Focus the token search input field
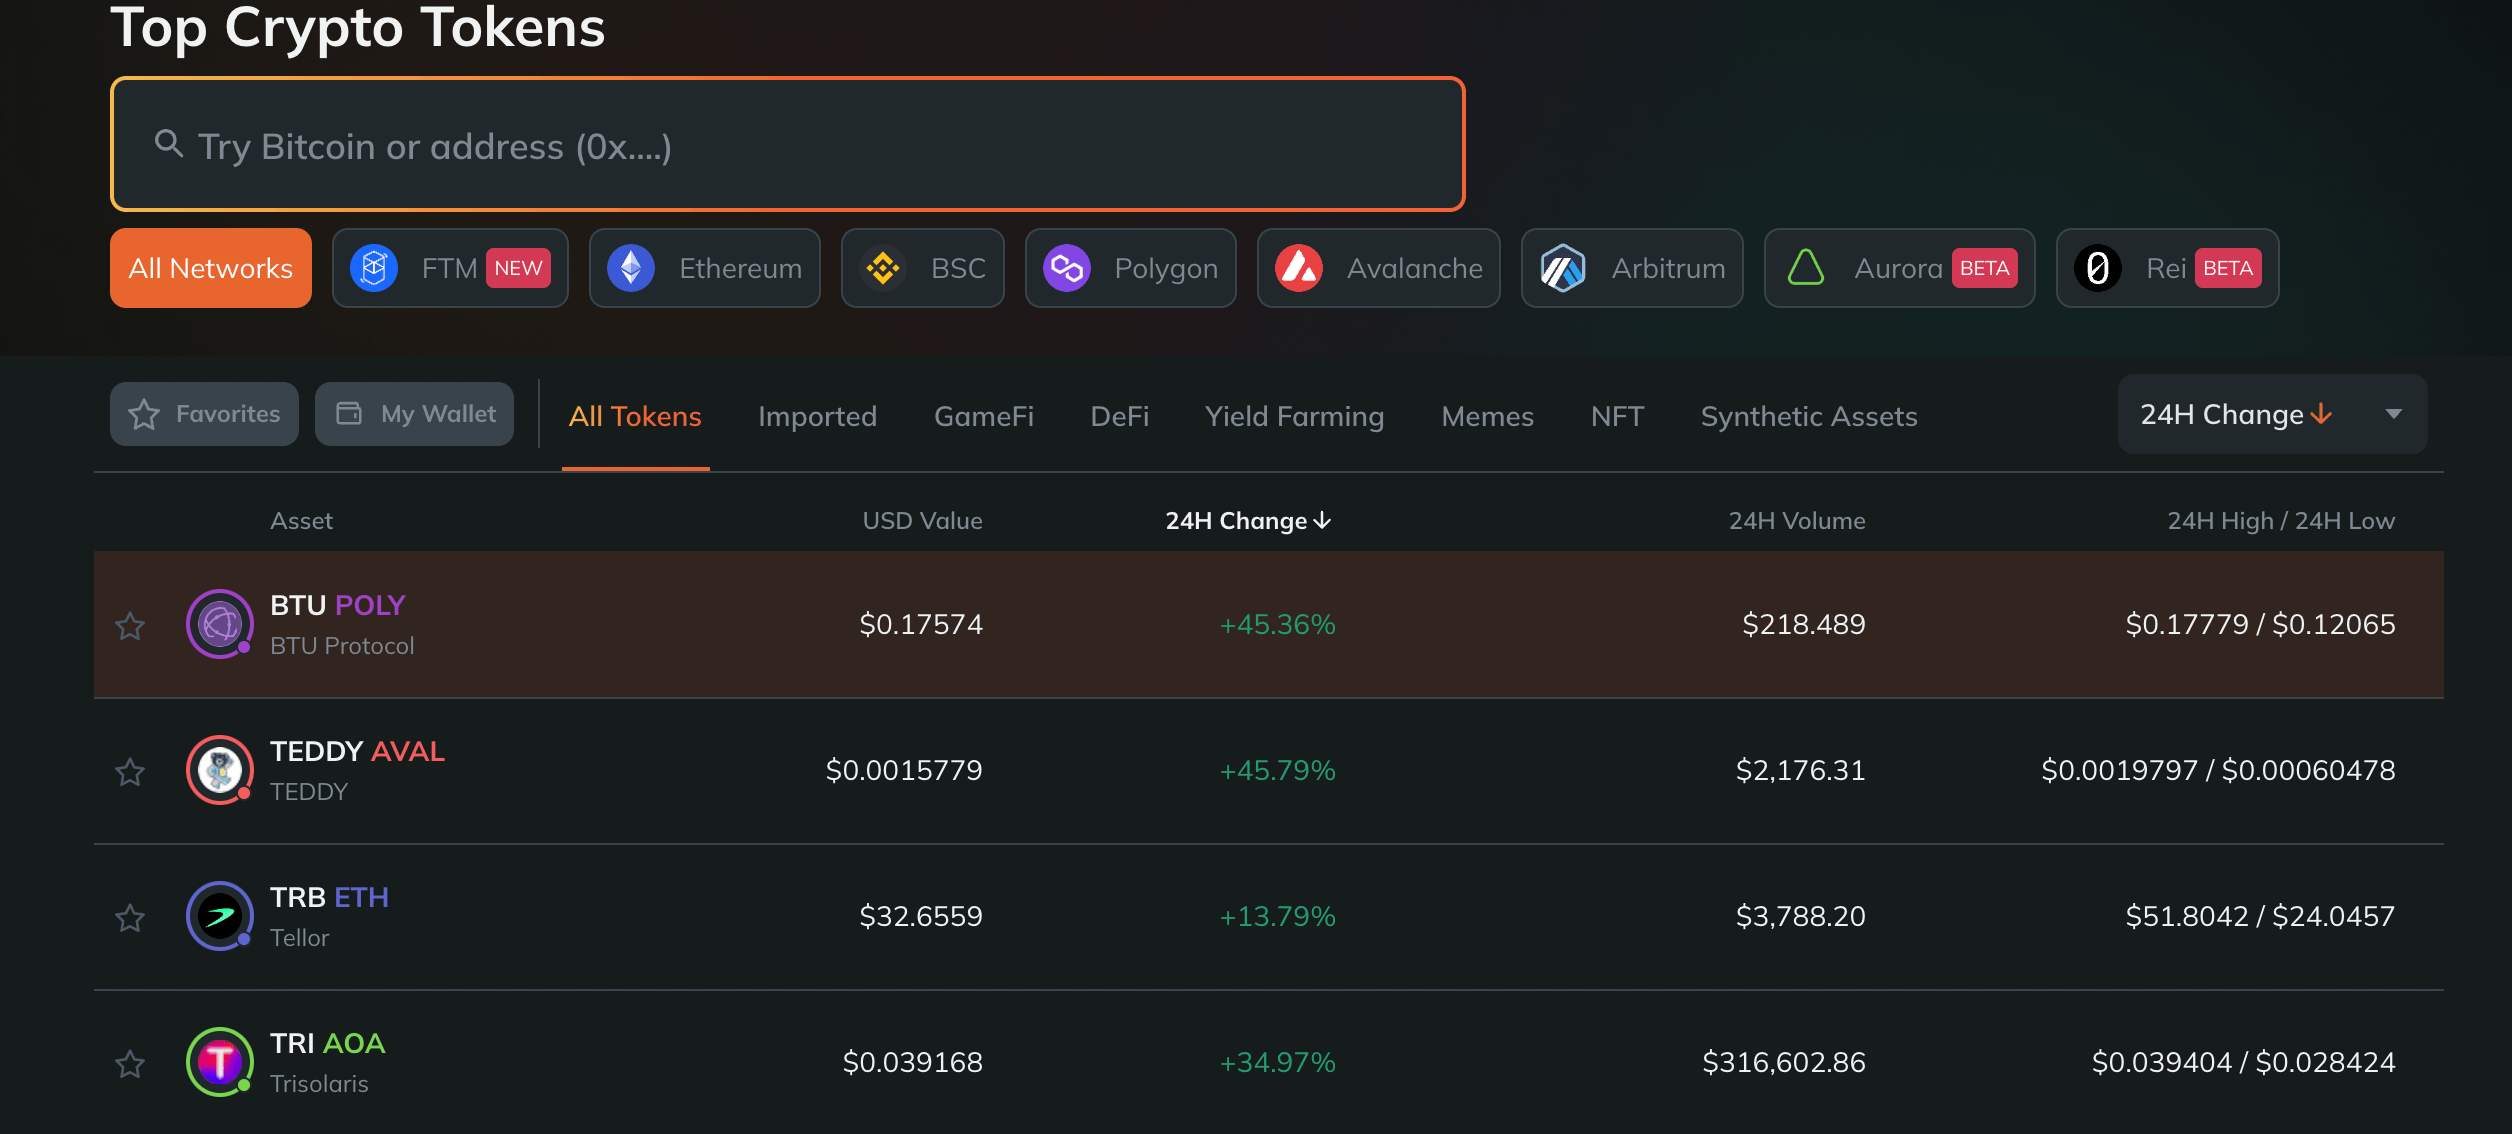This screenshot has height=1134, width=2512. (788, 144)
